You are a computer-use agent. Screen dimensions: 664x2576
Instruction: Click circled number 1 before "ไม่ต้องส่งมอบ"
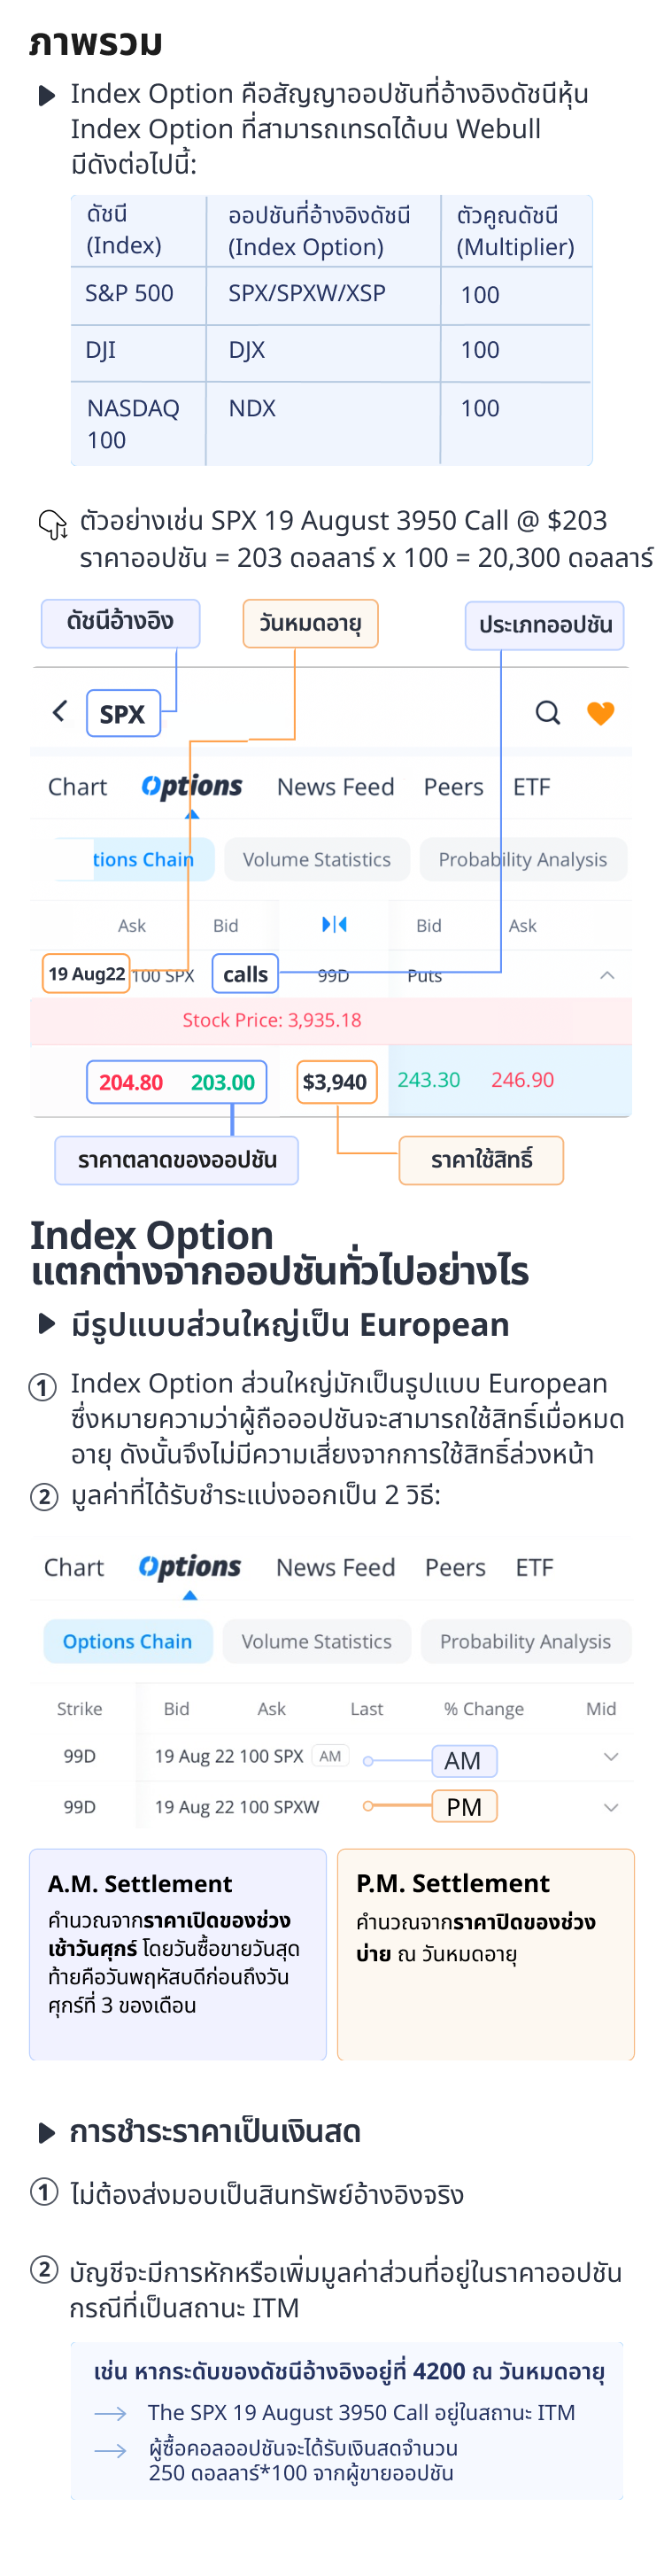[x=44, y=2193]
